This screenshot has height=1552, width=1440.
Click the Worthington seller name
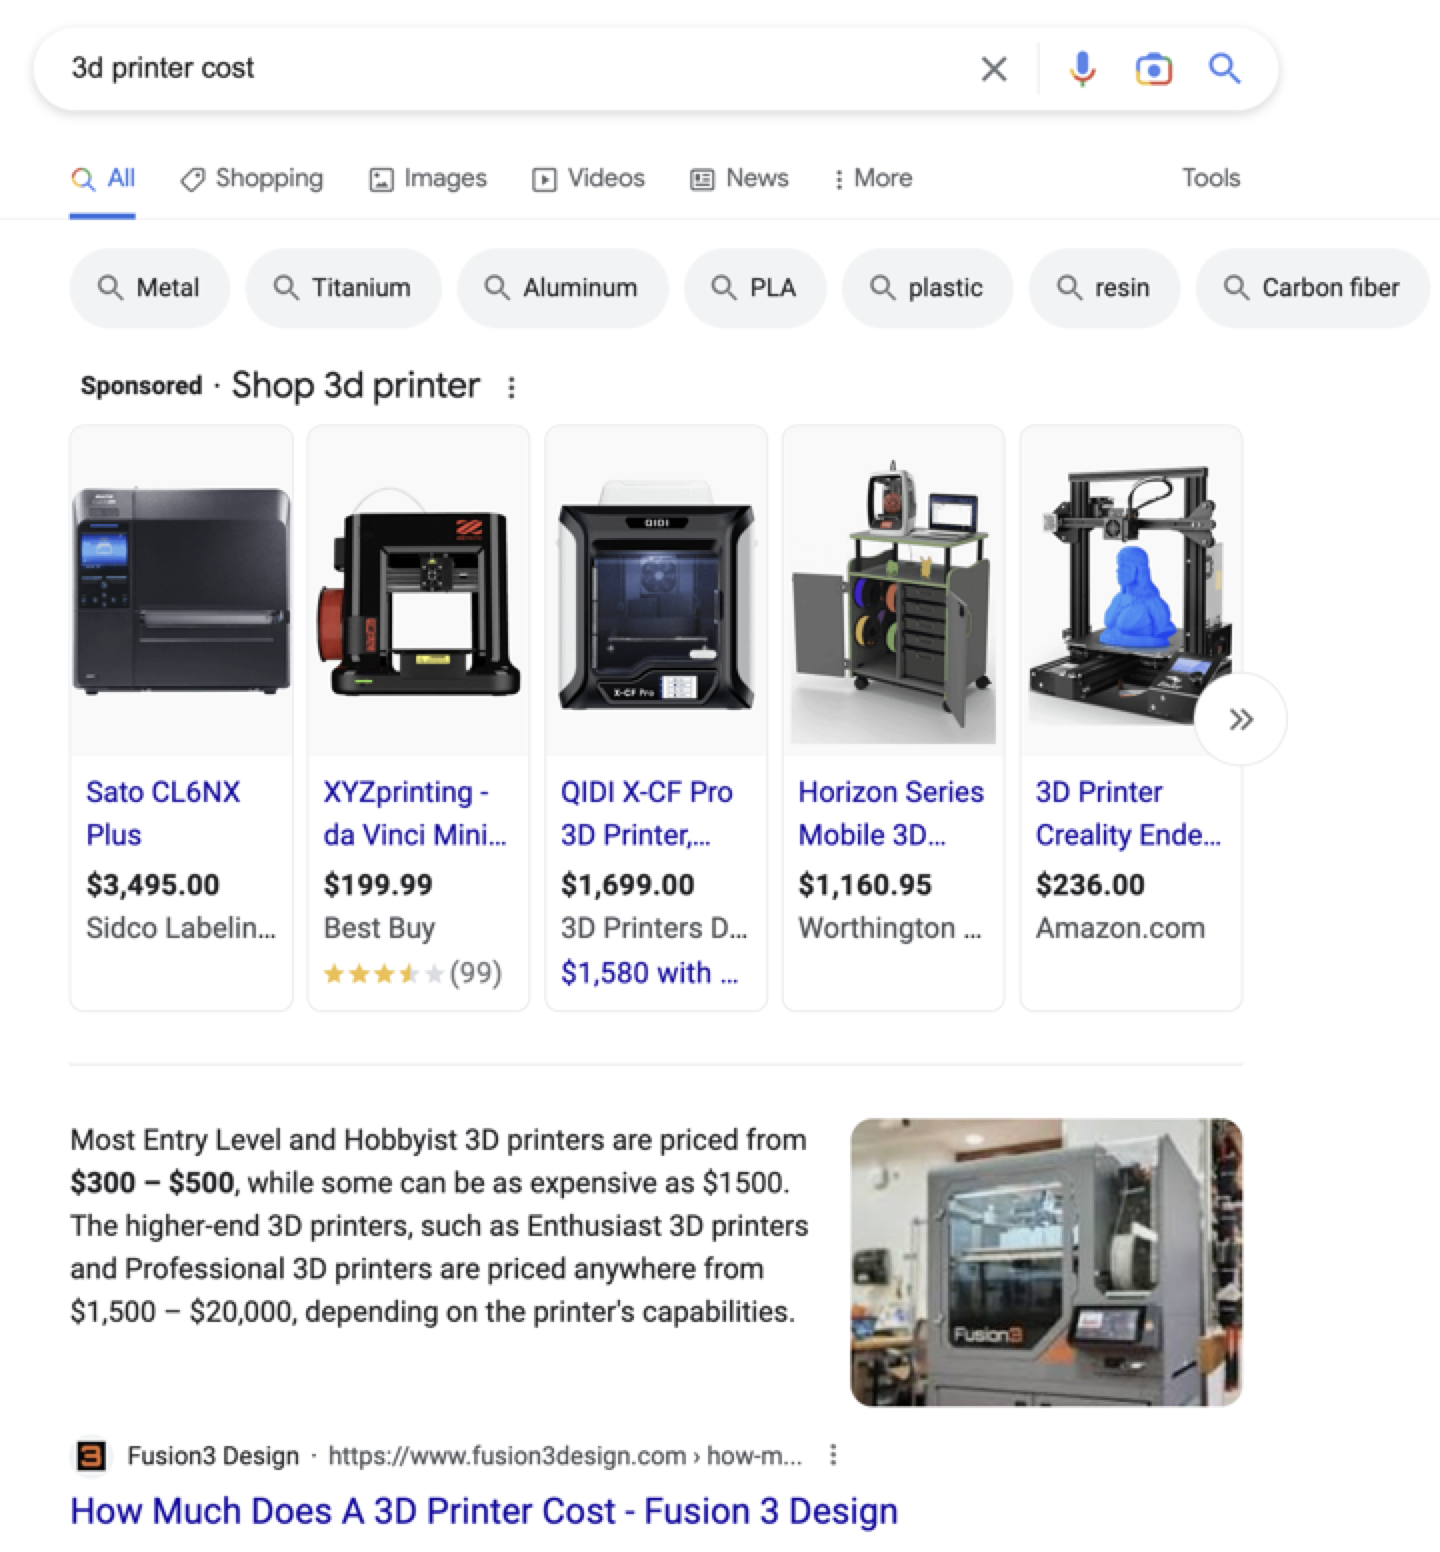coord(890,928)
